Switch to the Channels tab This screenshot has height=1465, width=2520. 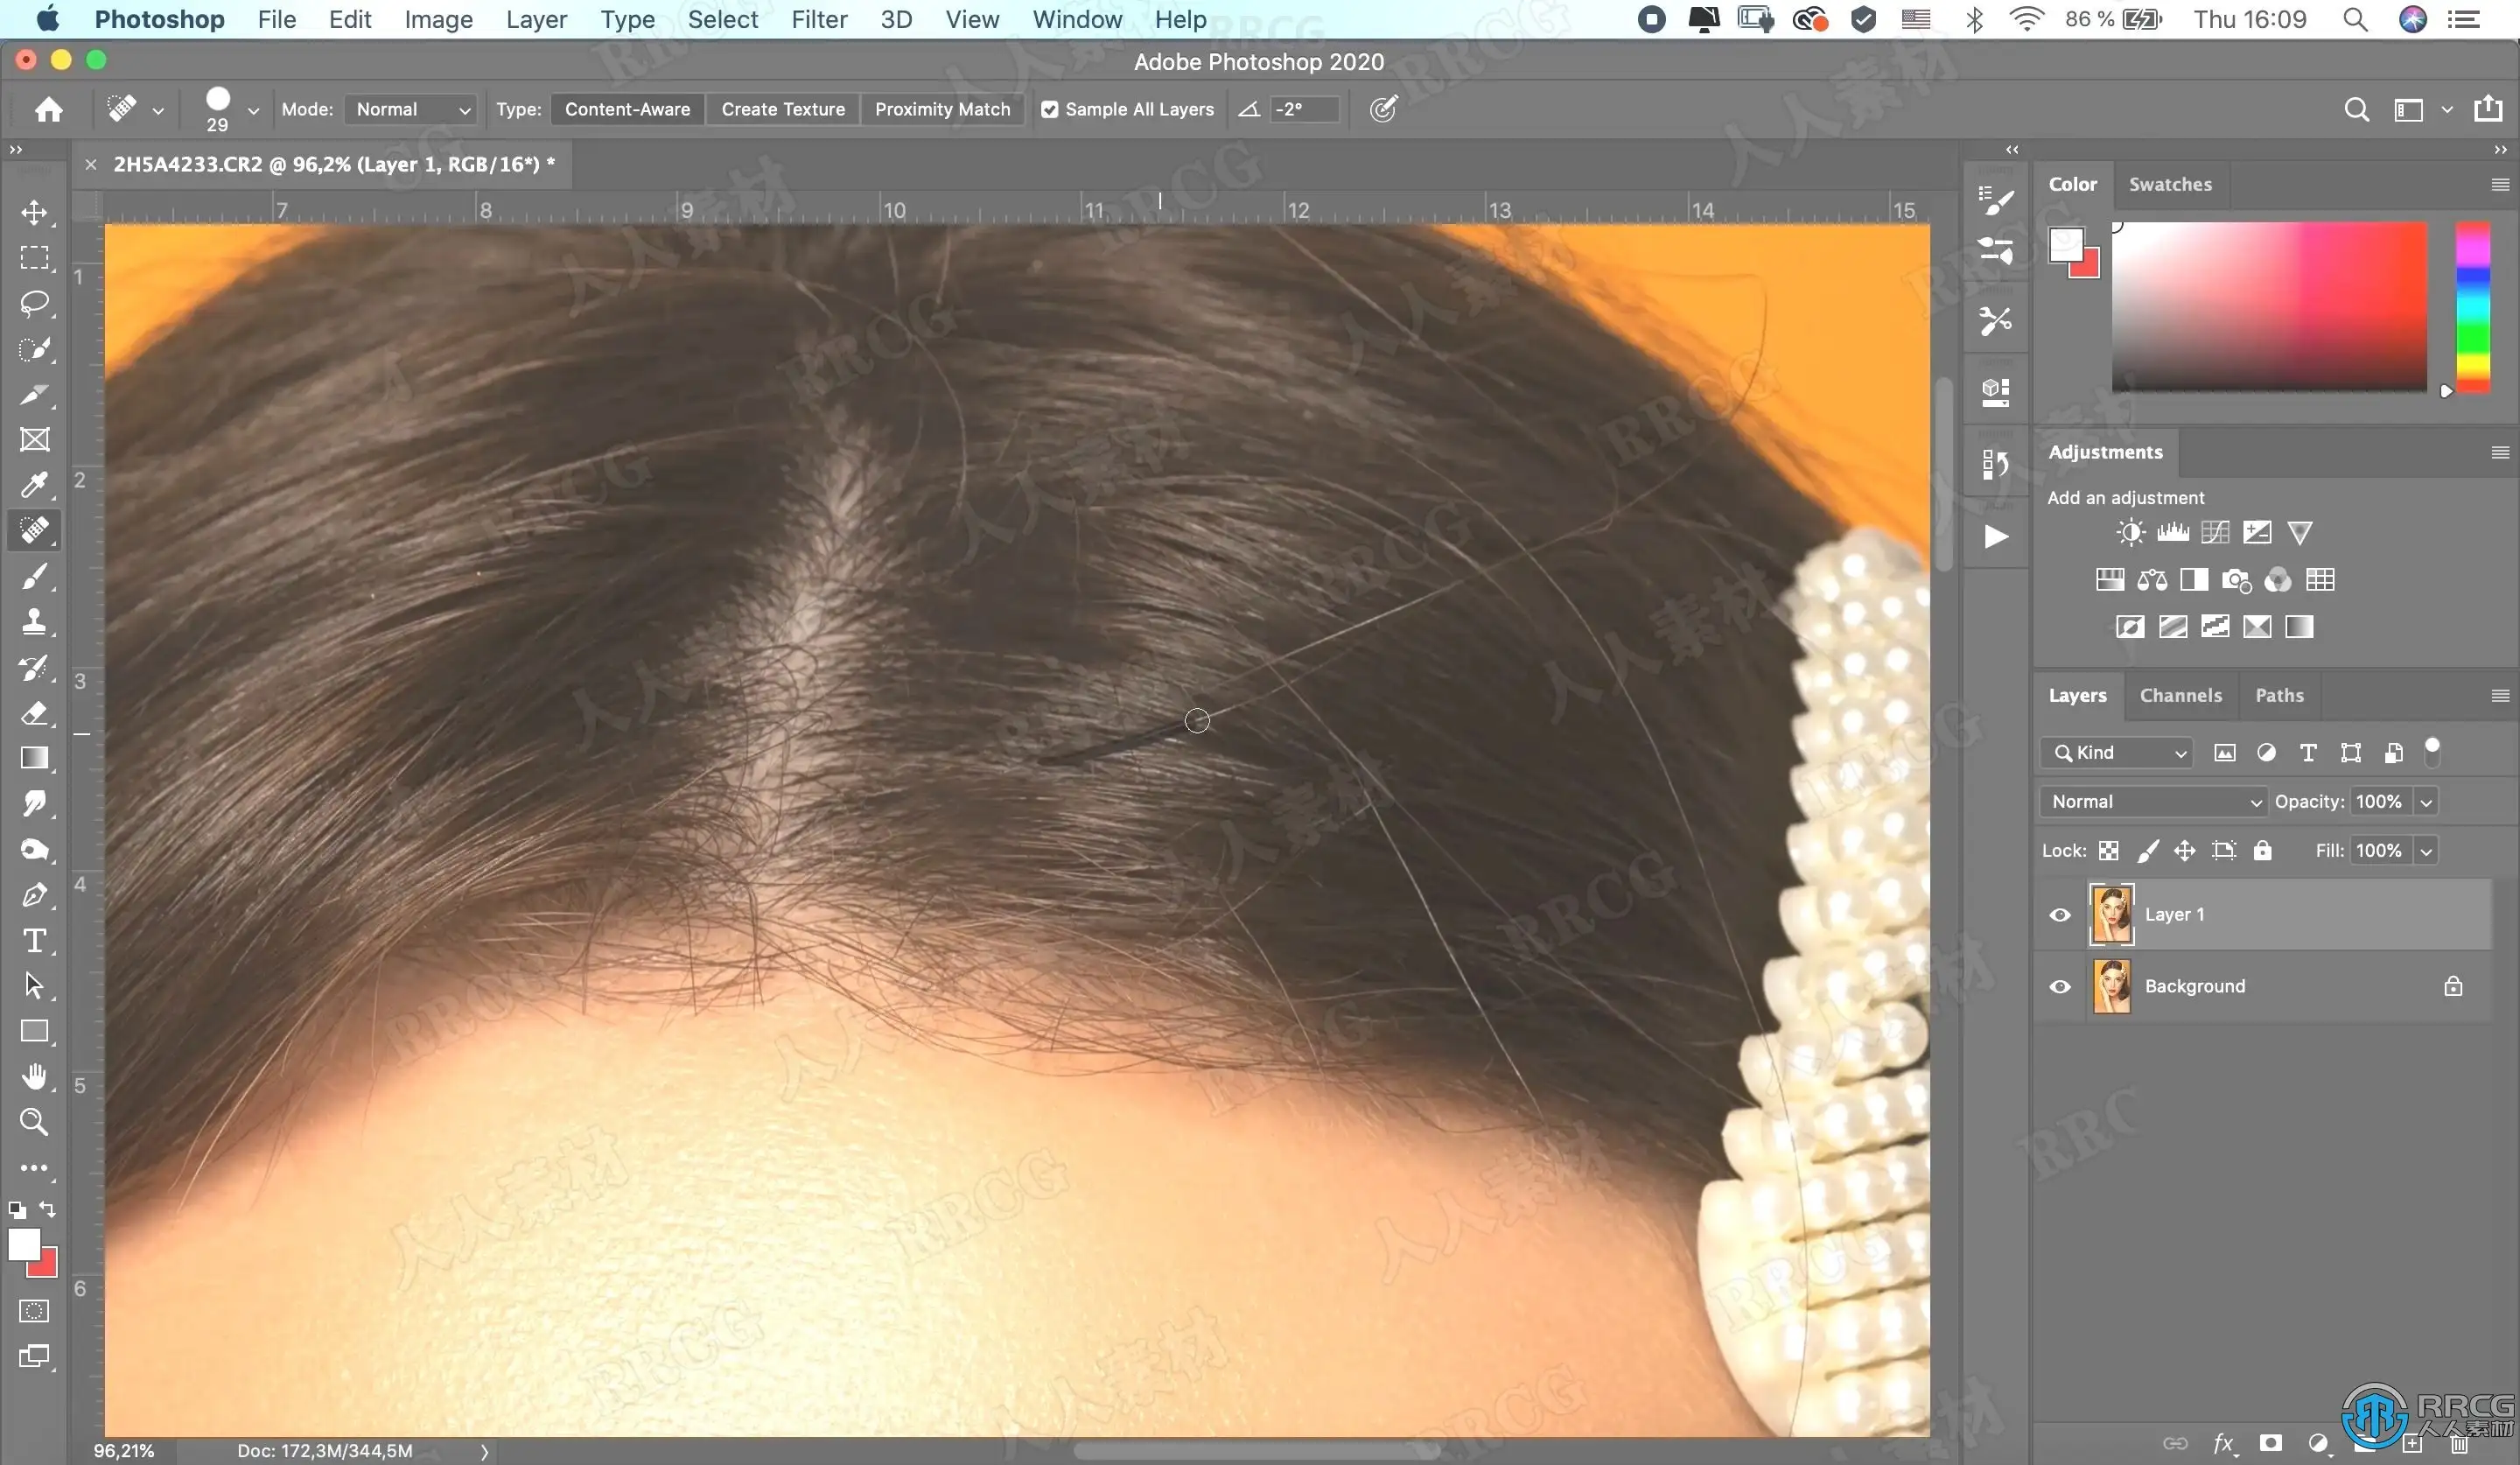click(x=2180, y=695)
